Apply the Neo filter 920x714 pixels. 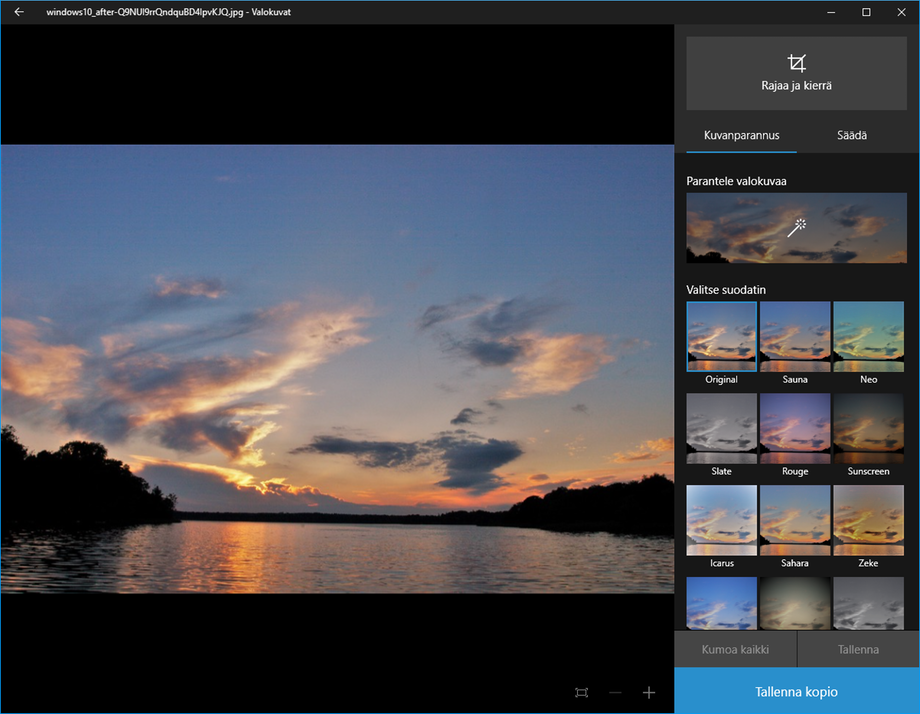click(868, 336)
